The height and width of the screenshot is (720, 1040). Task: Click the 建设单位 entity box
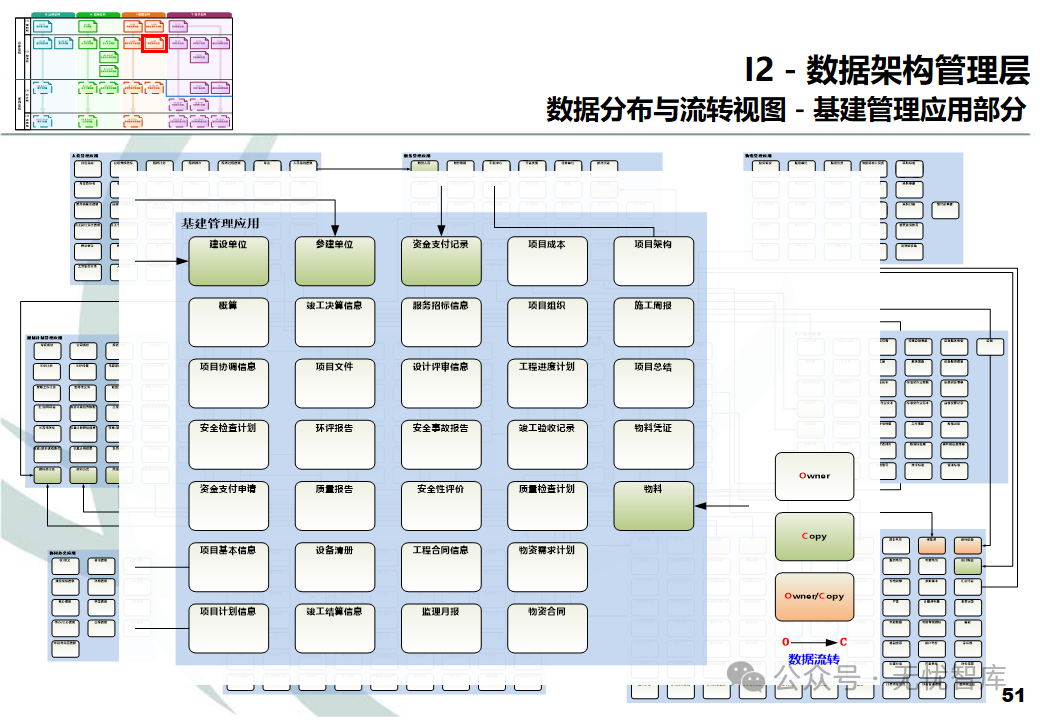coord(228,261)
